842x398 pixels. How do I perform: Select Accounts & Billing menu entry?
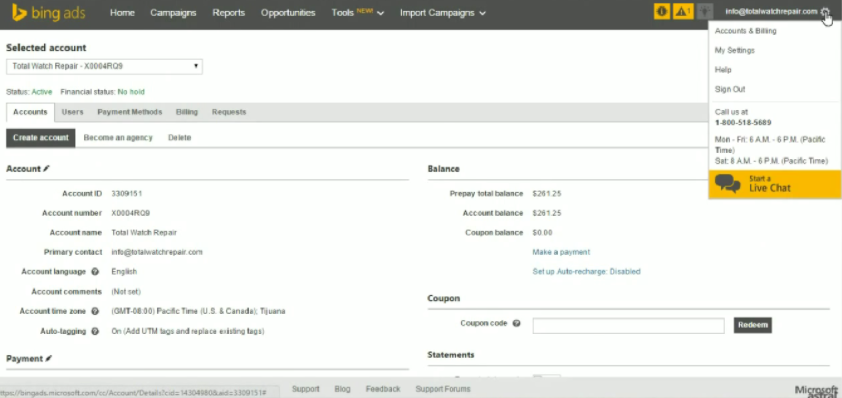point(745,31)
